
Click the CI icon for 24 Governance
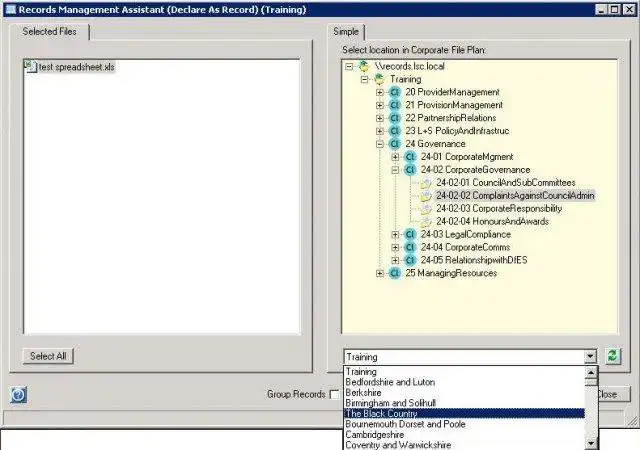[395, 144]
